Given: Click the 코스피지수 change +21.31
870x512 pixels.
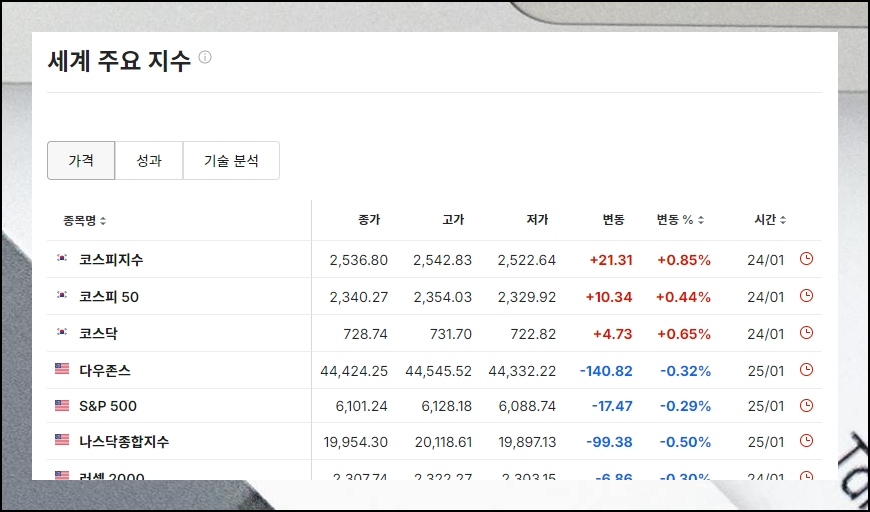Looking at the screenshot, I should click(611, 260).
